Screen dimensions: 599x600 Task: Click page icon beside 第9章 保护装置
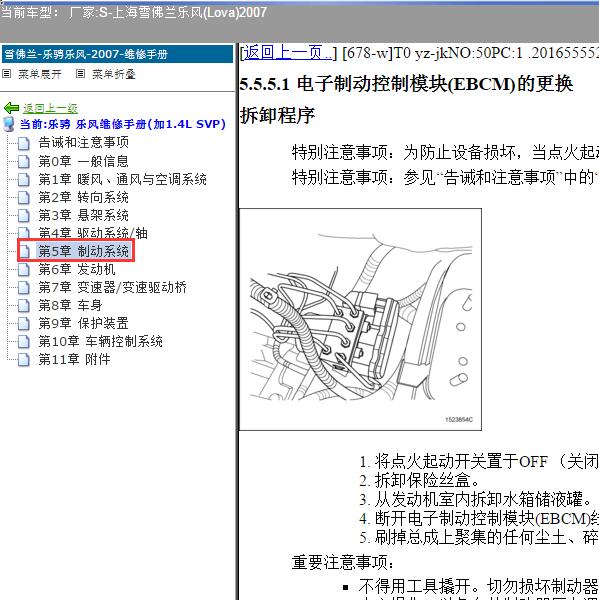(23, 324)
